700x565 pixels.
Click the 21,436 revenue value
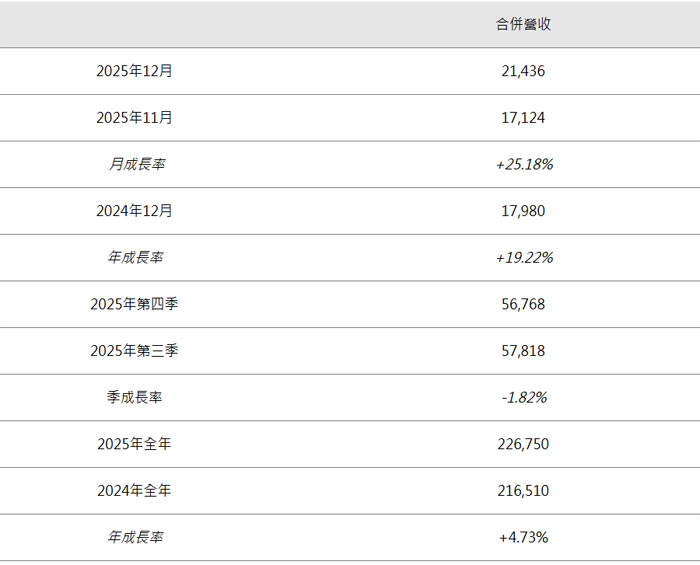tap(523, 71)
